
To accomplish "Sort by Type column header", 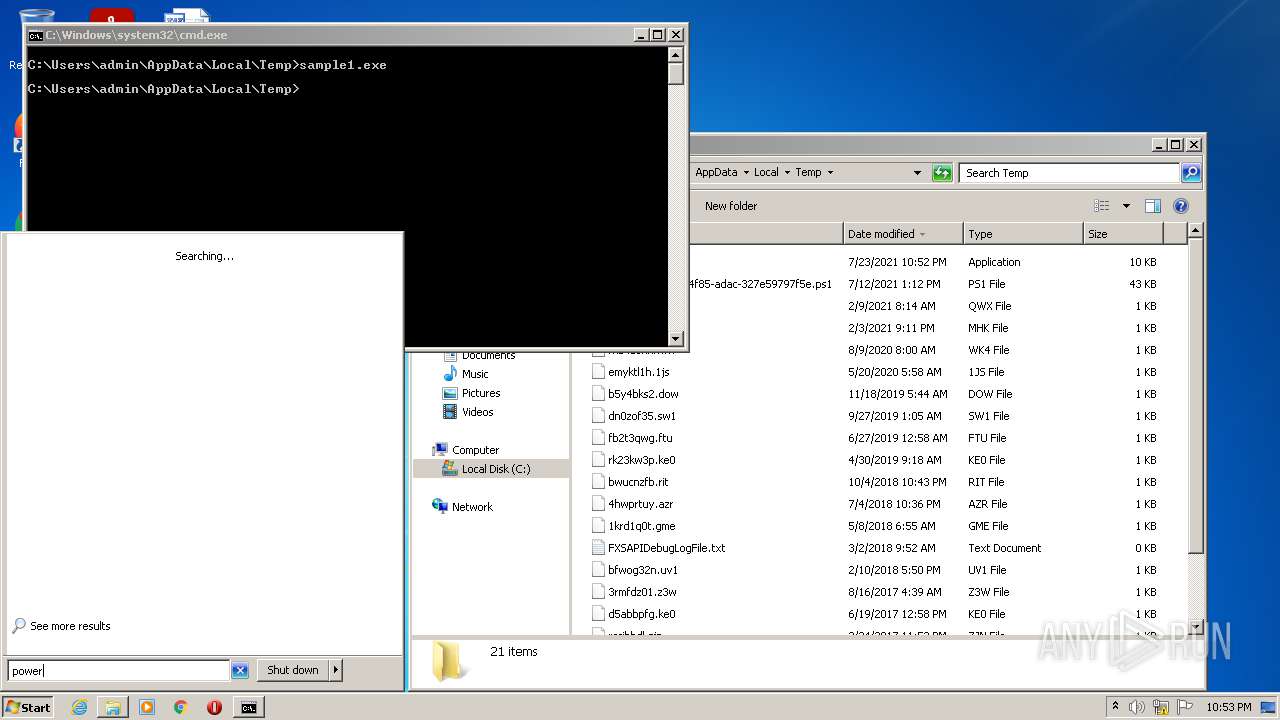I will click(x=1023, y=234).
